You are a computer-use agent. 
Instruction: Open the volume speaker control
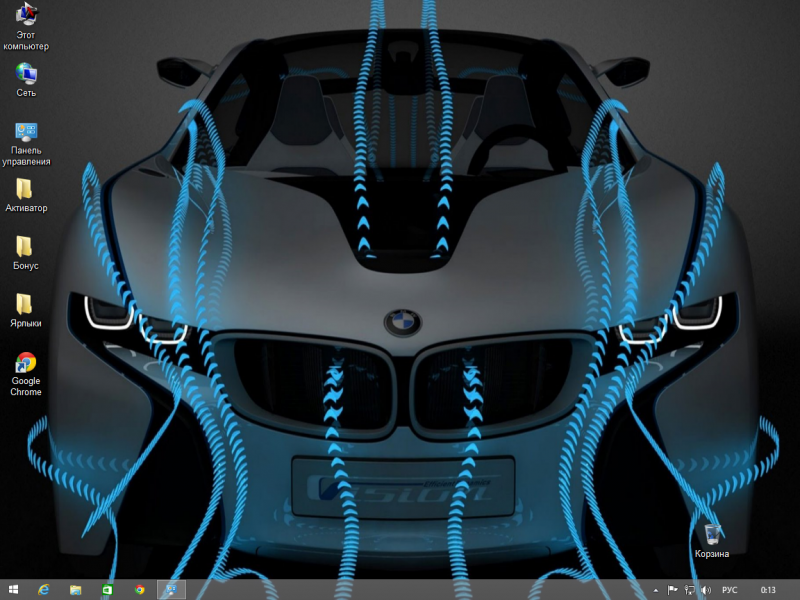click(x=706, y=590)
